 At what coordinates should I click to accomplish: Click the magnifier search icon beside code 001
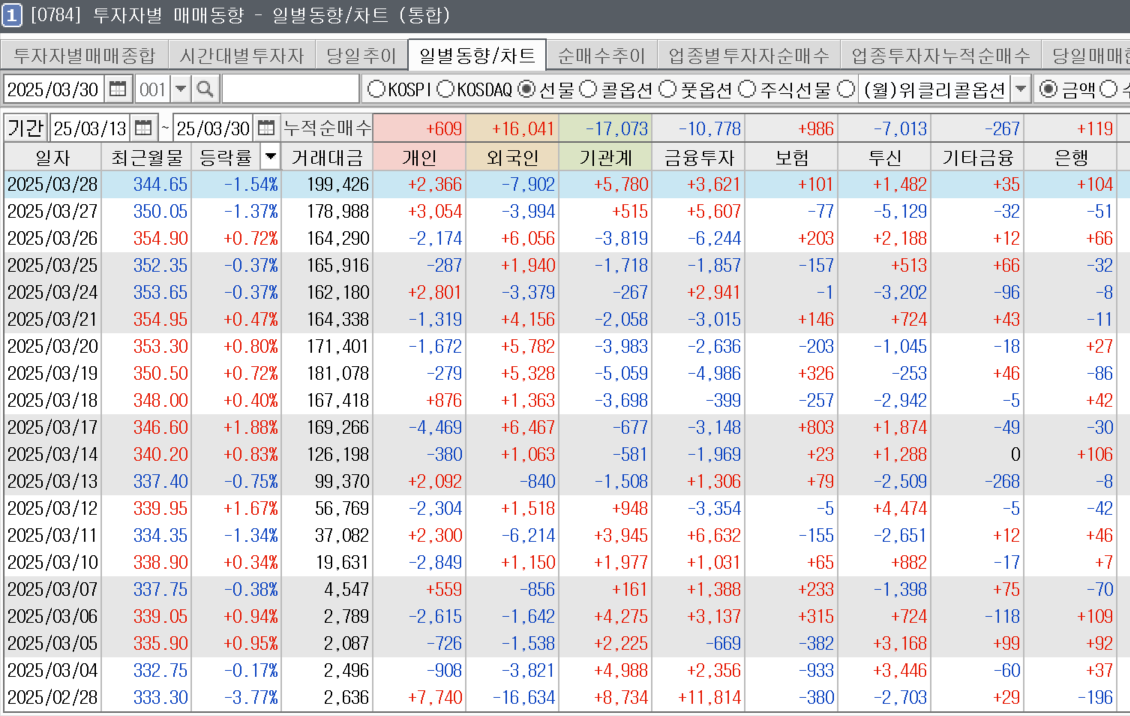[x=205, y=89]
